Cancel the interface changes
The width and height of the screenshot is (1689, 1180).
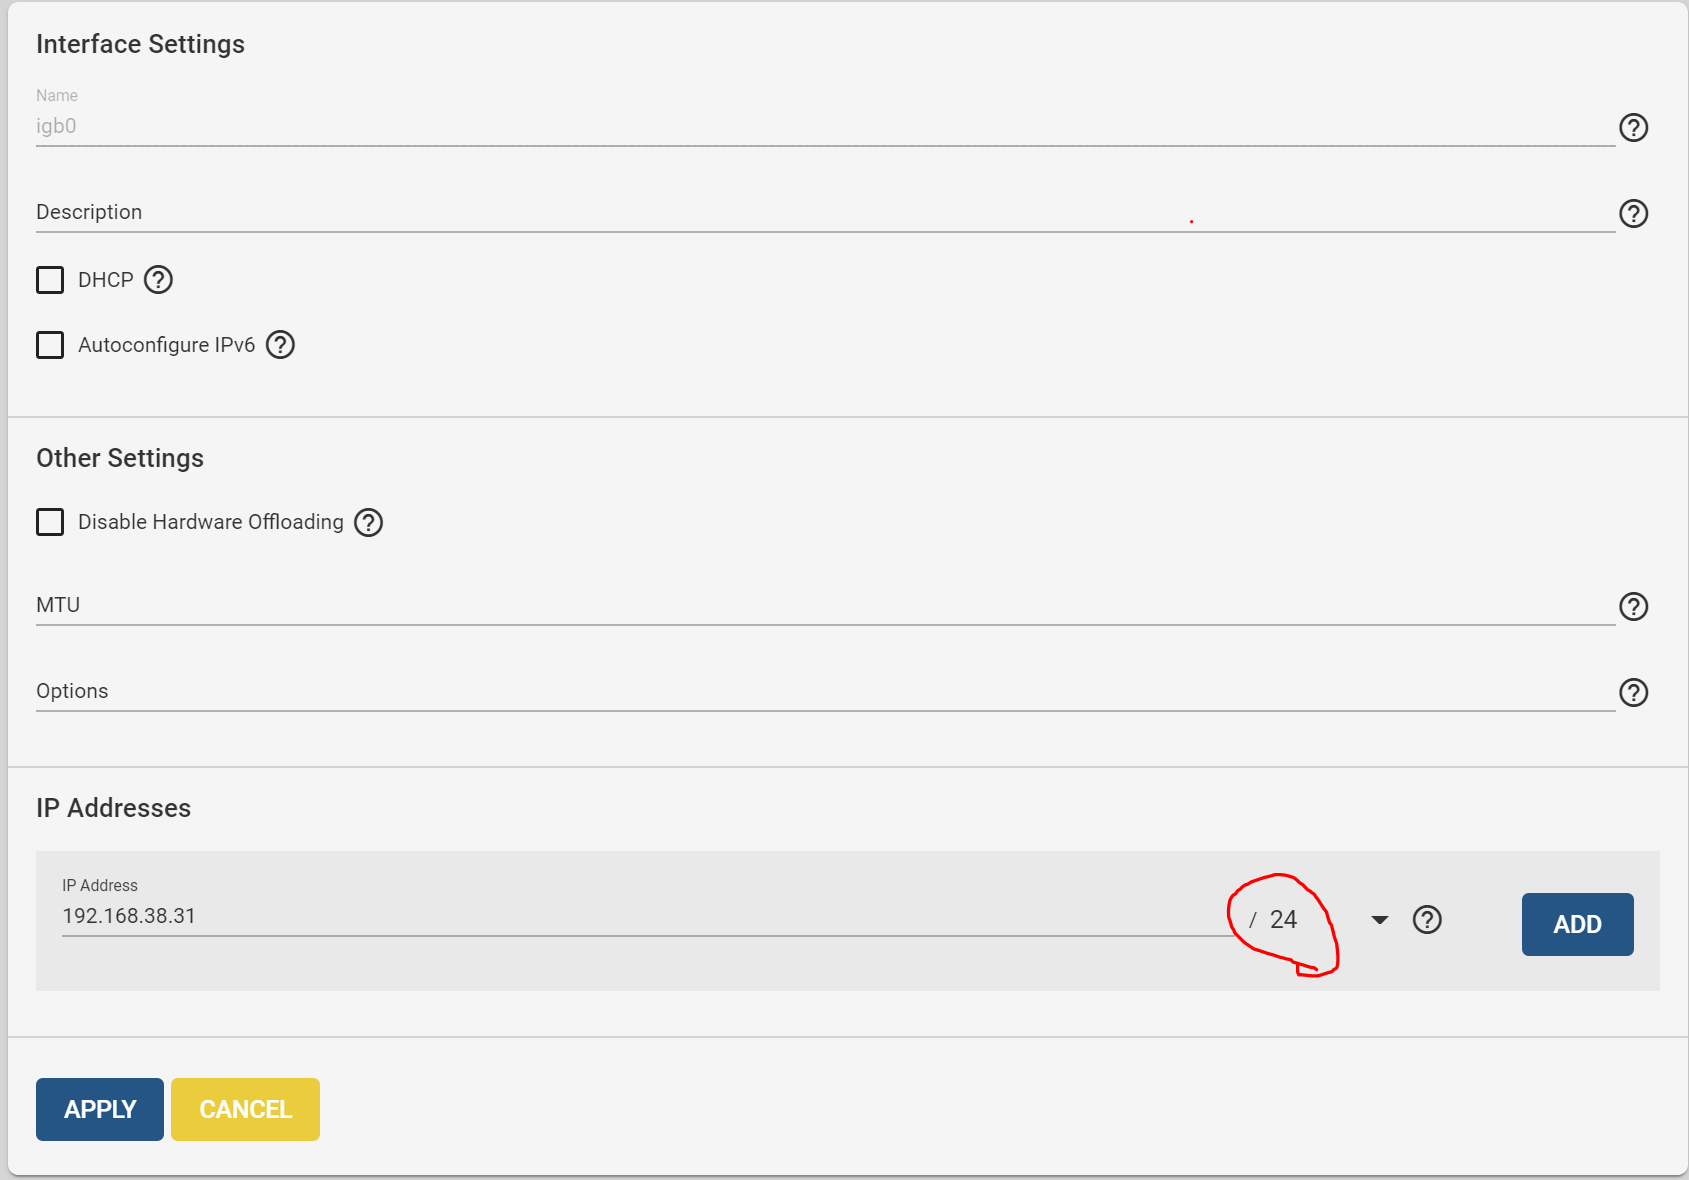click(x=245, y=1109)
